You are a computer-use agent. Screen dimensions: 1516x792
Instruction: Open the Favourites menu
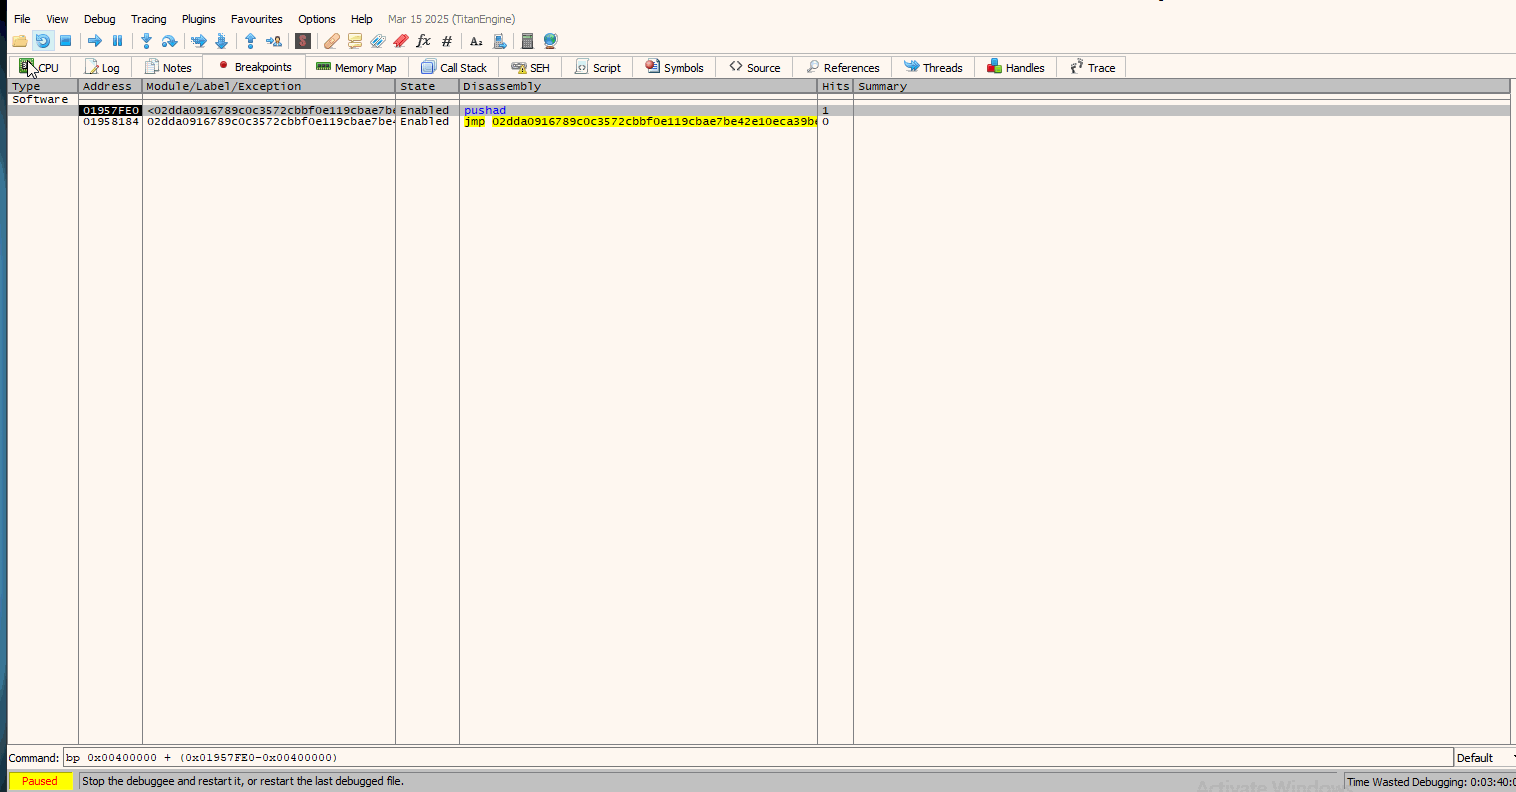(257, 19)
